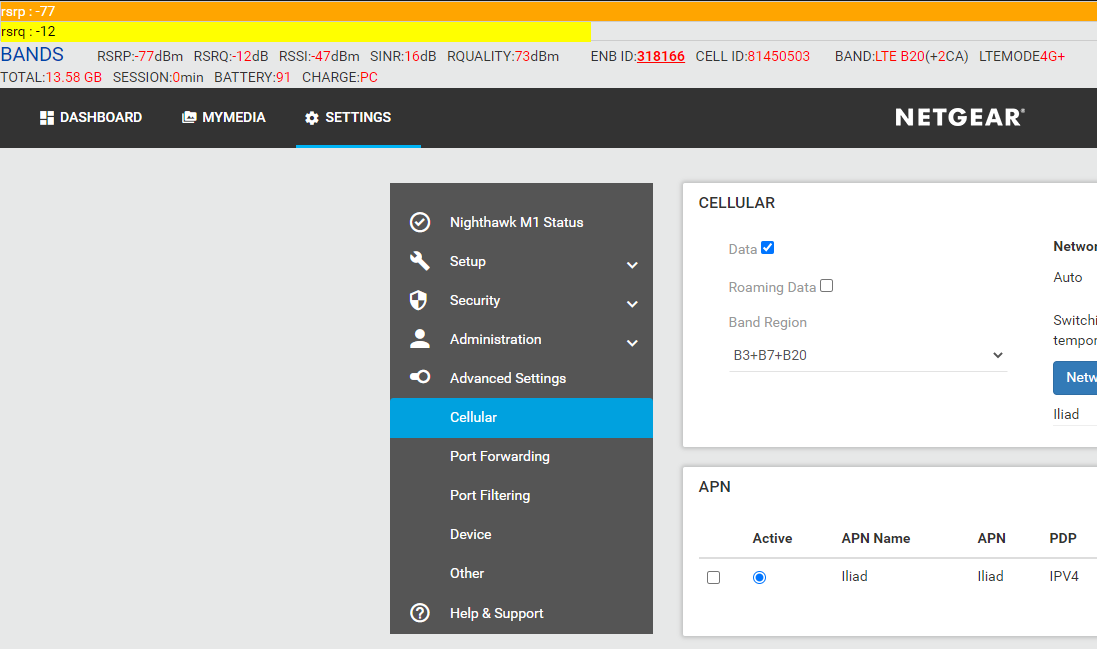Open the Port Forwarding menu item
The image size is (1097, 649).
point(521,457)
